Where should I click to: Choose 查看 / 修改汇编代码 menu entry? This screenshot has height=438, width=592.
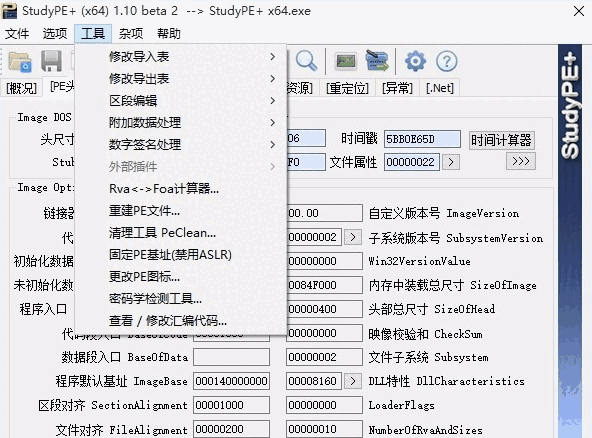[x=181, y=321]
